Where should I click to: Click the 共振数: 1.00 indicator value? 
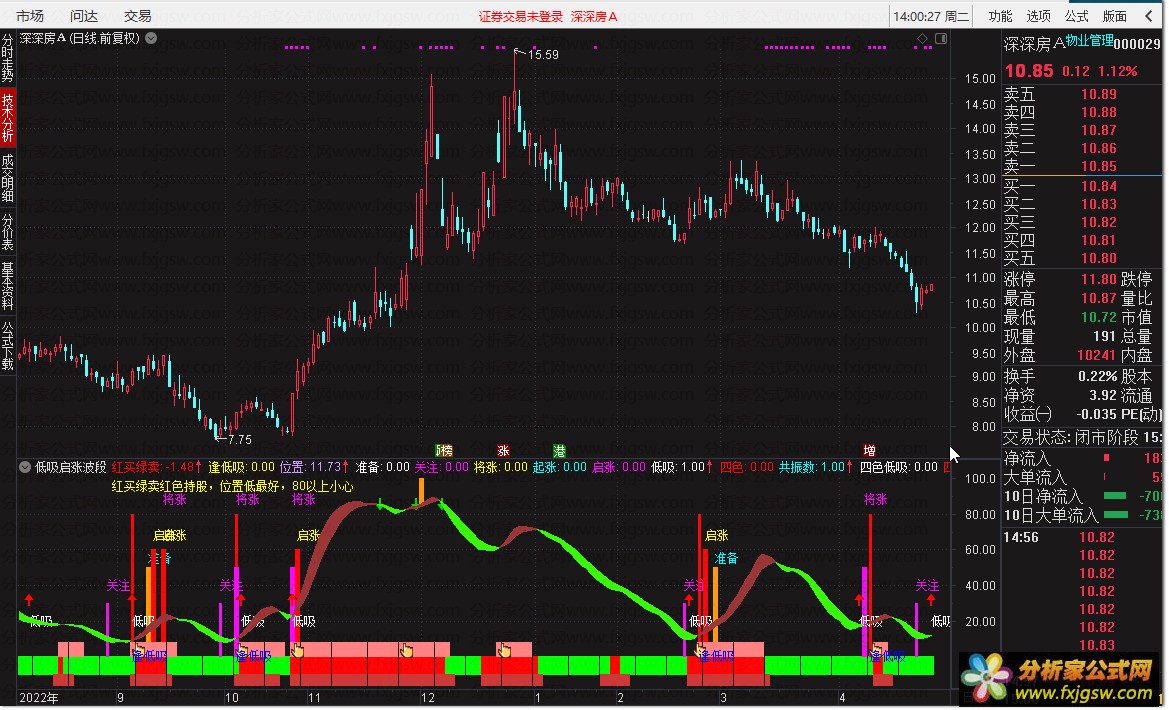[x=816, y=467]
